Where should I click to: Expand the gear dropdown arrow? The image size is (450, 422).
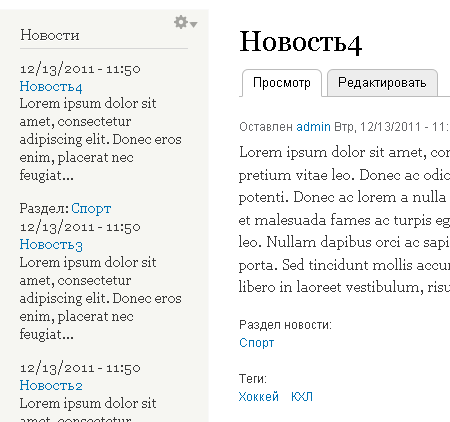click(194, 24)
